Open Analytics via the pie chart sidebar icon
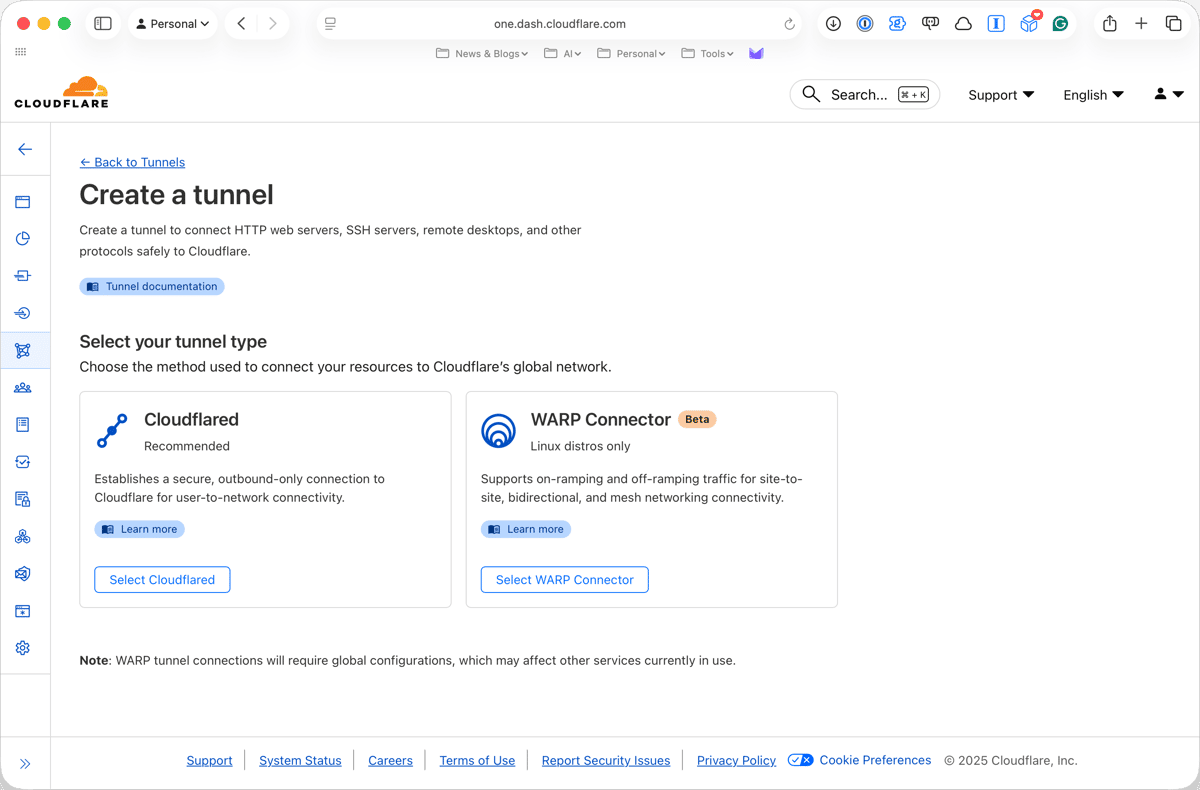Image resolution: width=1200 pixels, height=790 pixels. tap(22, 238)
